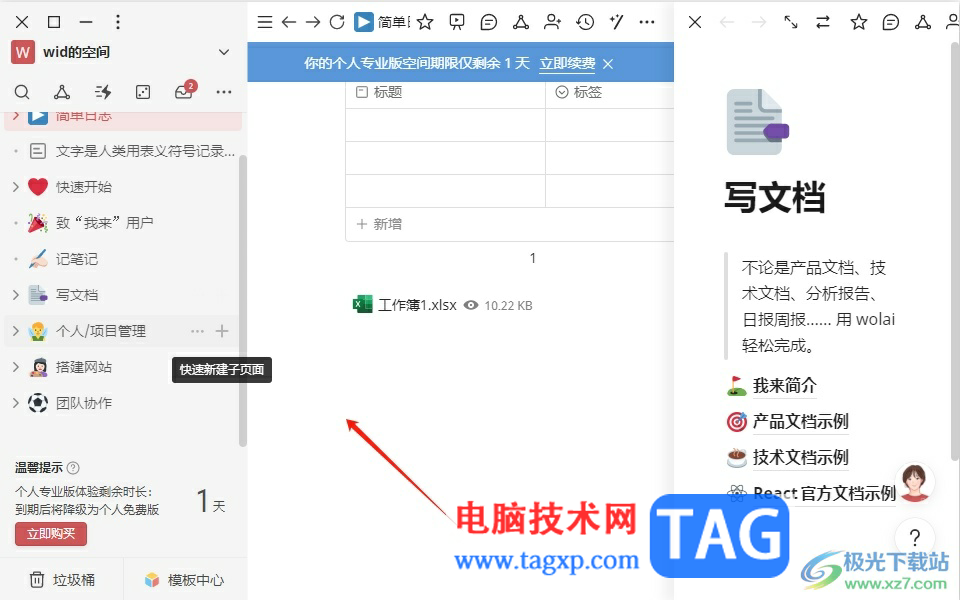Open 技术文档示例 link
Viewport: 960px width, 600px height.
(800, 457)
